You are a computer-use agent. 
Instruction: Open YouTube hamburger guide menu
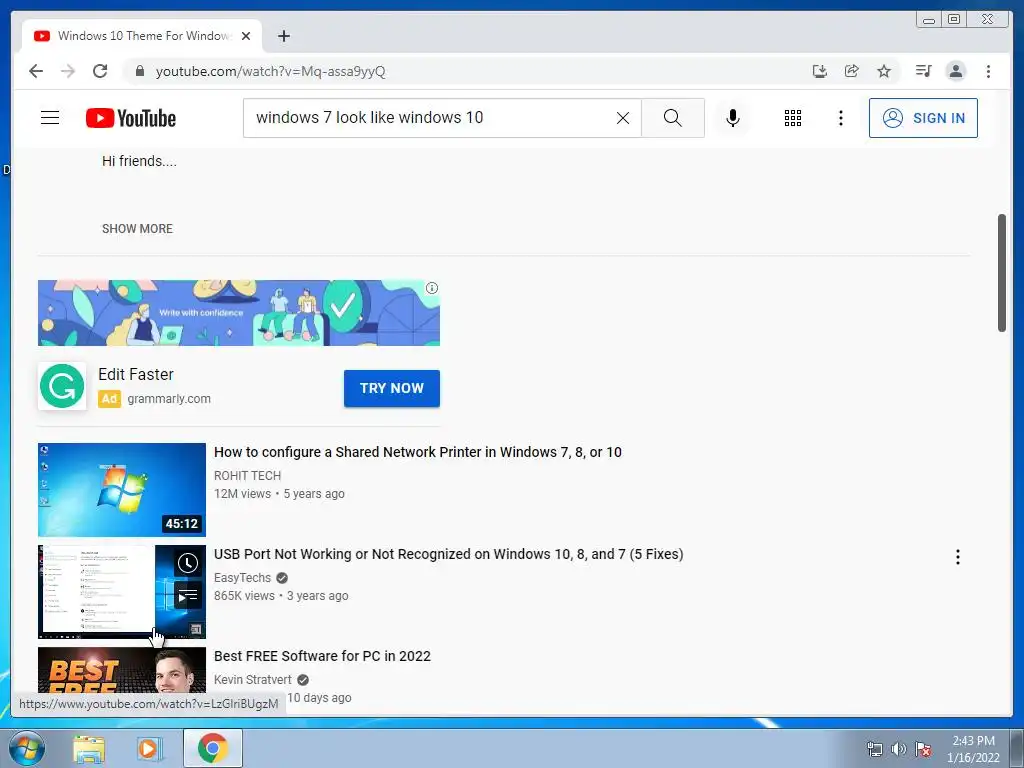[50, 118]
